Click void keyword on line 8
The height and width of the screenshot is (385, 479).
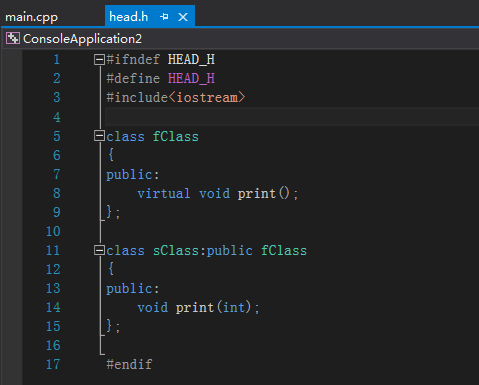click(x=214, y=194)
